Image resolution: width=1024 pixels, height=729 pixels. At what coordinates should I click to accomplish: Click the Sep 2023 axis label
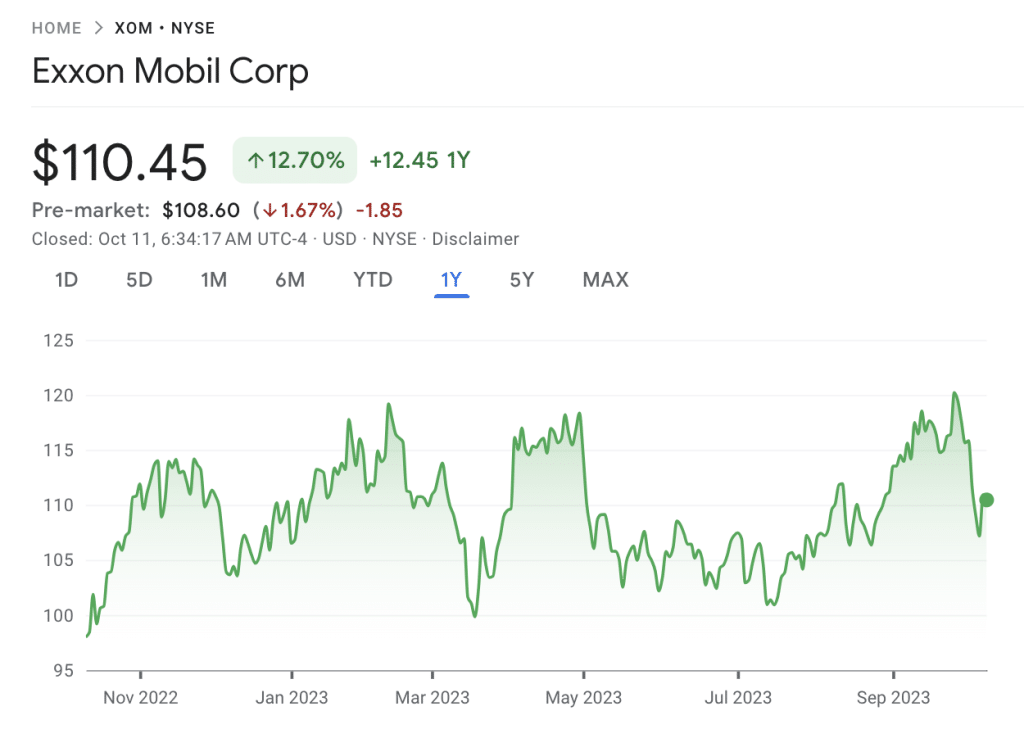click(893, 697)
